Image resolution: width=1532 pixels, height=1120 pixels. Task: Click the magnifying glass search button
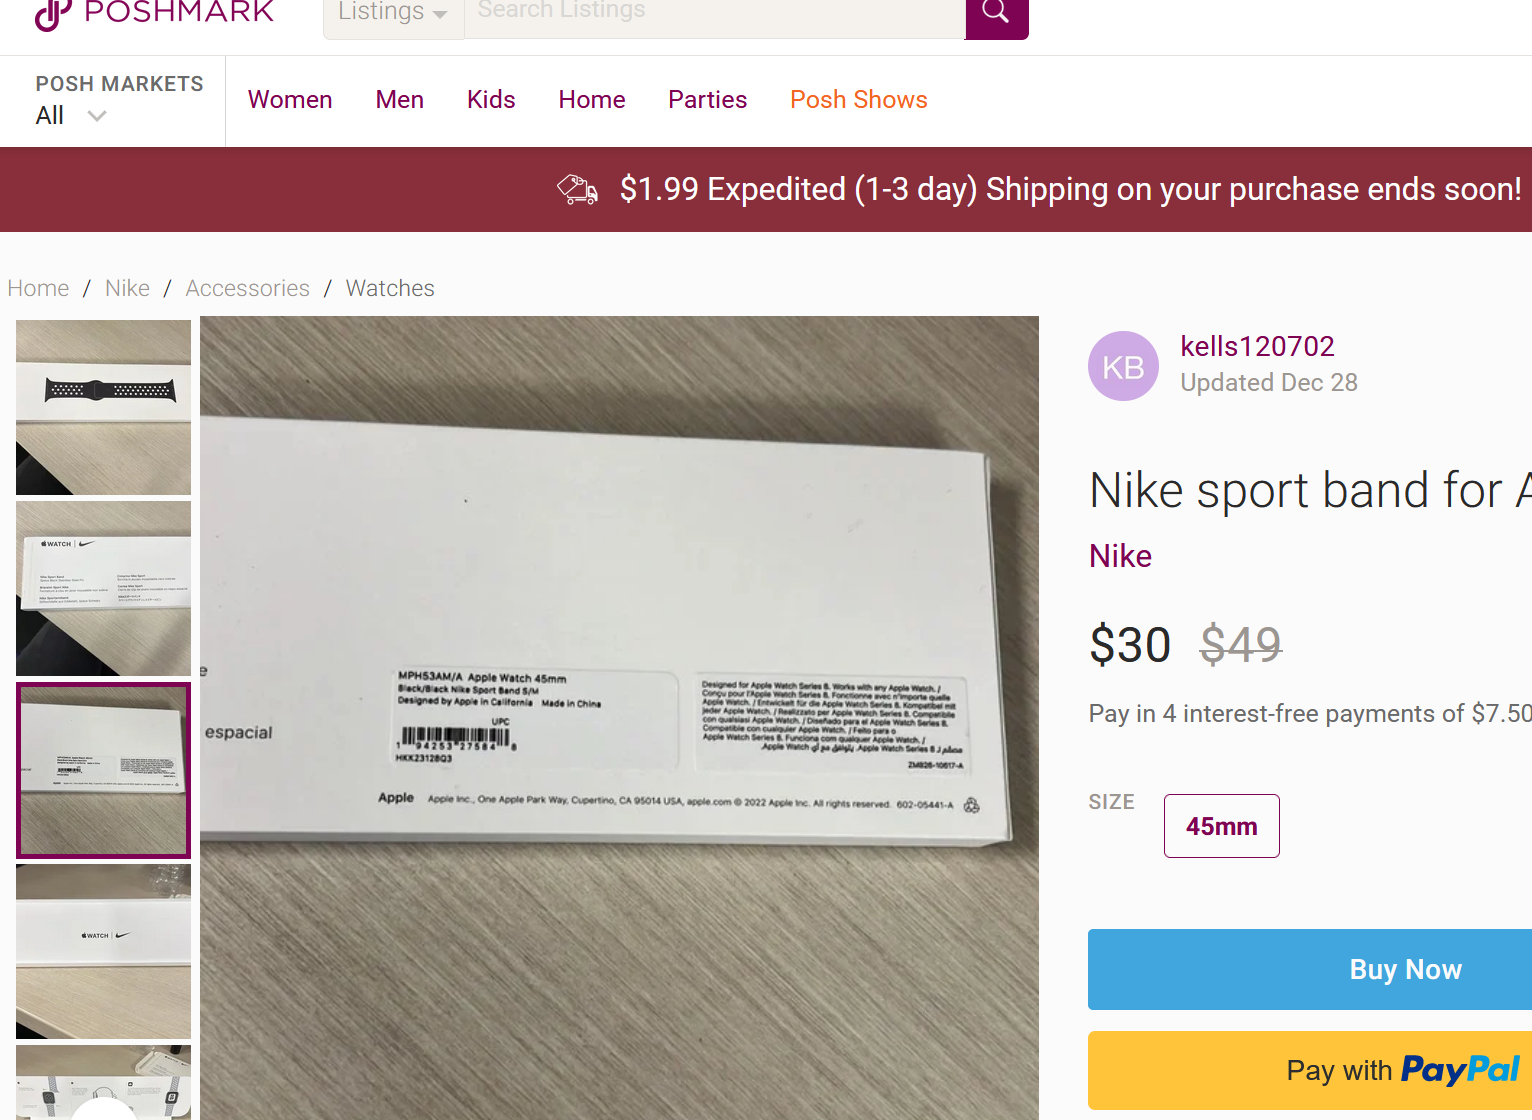pyautogui.click(x=996, y=13)
